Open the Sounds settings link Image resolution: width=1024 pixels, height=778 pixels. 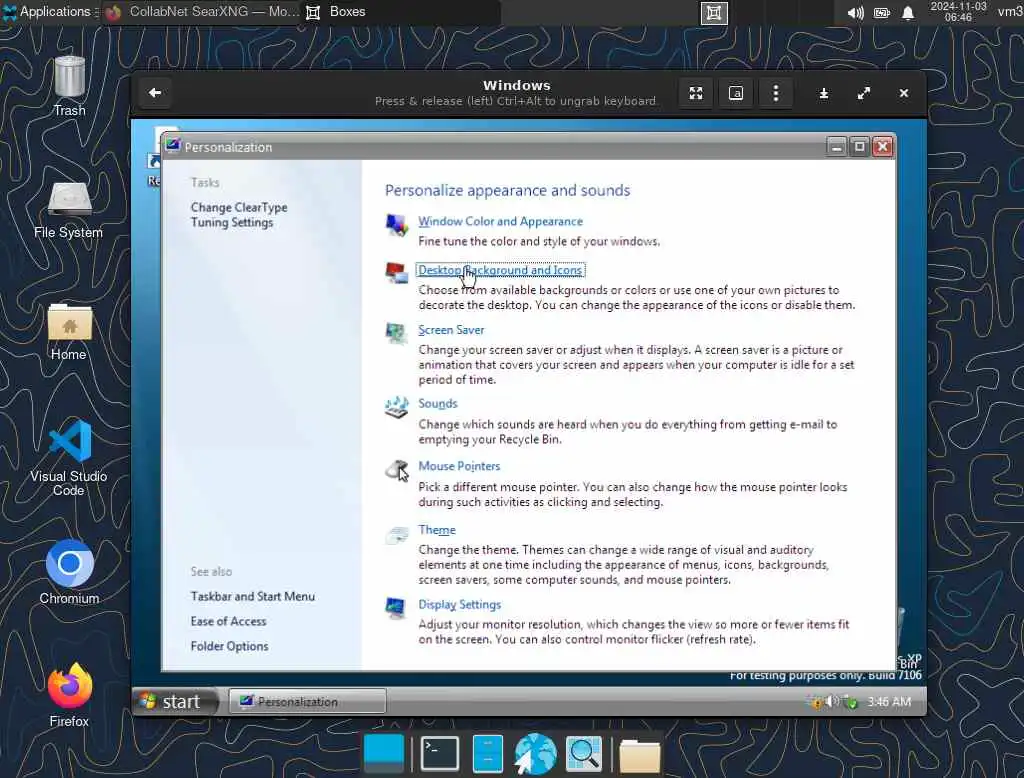(438, 404)
